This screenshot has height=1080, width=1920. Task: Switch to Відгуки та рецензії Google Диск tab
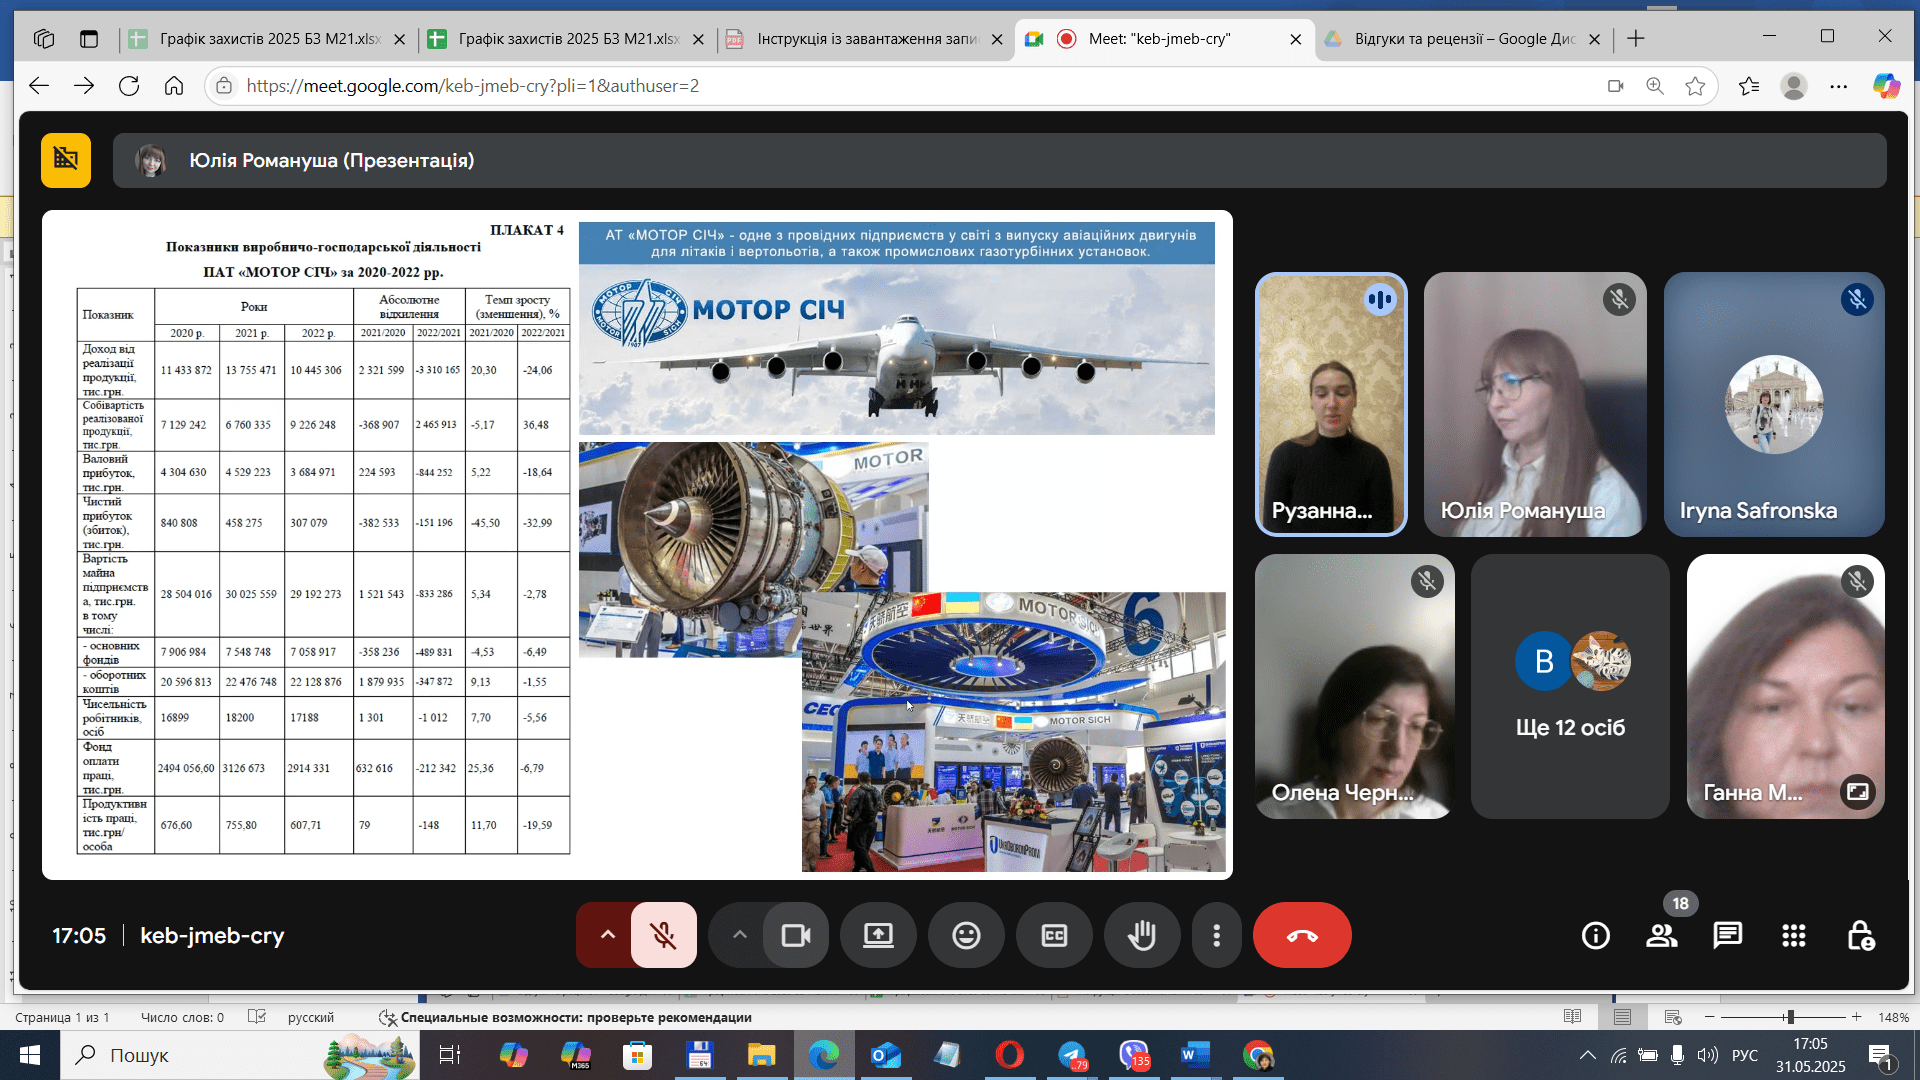pos(1463,39)
